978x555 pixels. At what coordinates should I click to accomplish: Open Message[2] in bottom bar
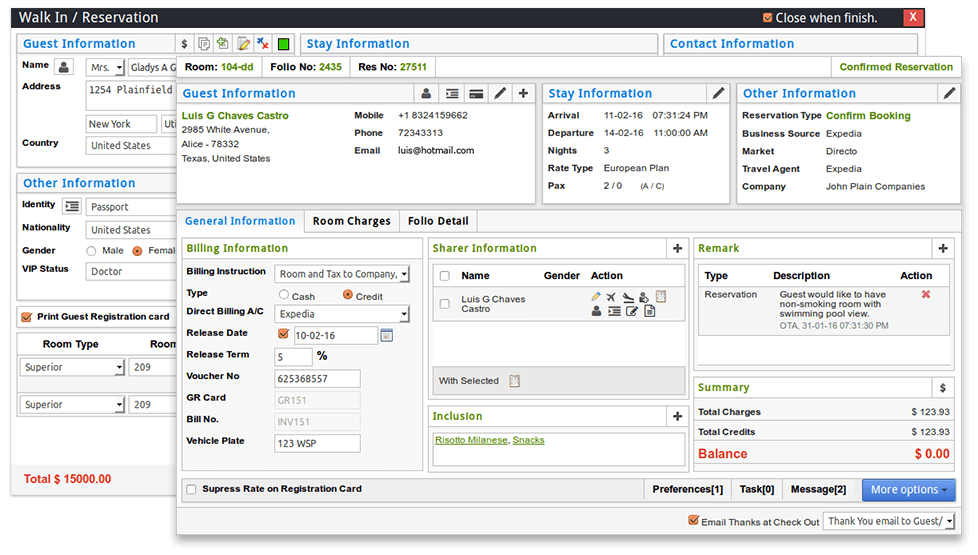(x=818, y=490)
